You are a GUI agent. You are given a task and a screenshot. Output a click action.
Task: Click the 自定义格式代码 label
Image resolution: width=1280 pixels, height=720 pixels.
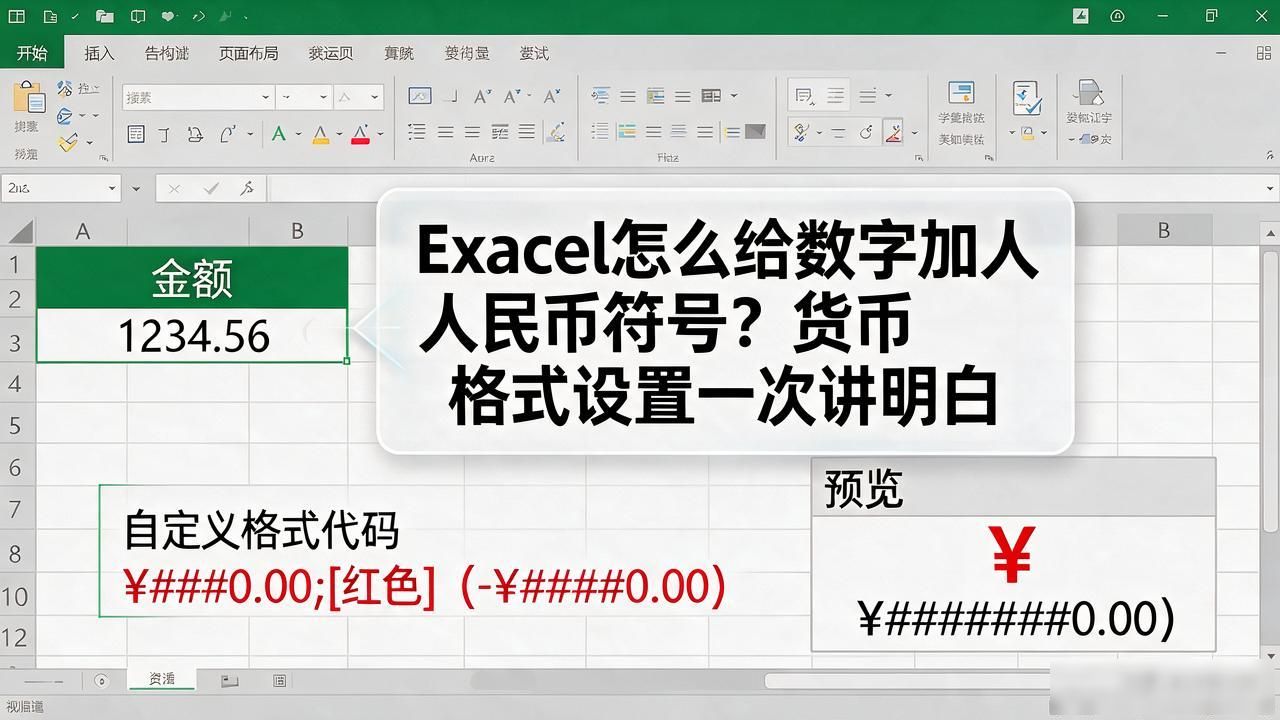coord(261,530)
